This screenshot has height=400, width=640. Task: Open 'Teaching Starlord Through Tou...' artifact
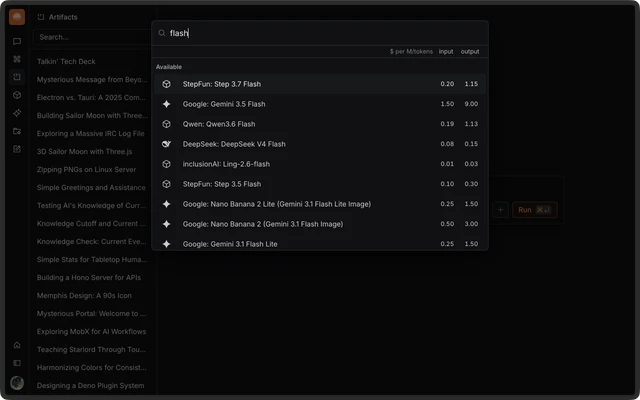click(92, 349)
